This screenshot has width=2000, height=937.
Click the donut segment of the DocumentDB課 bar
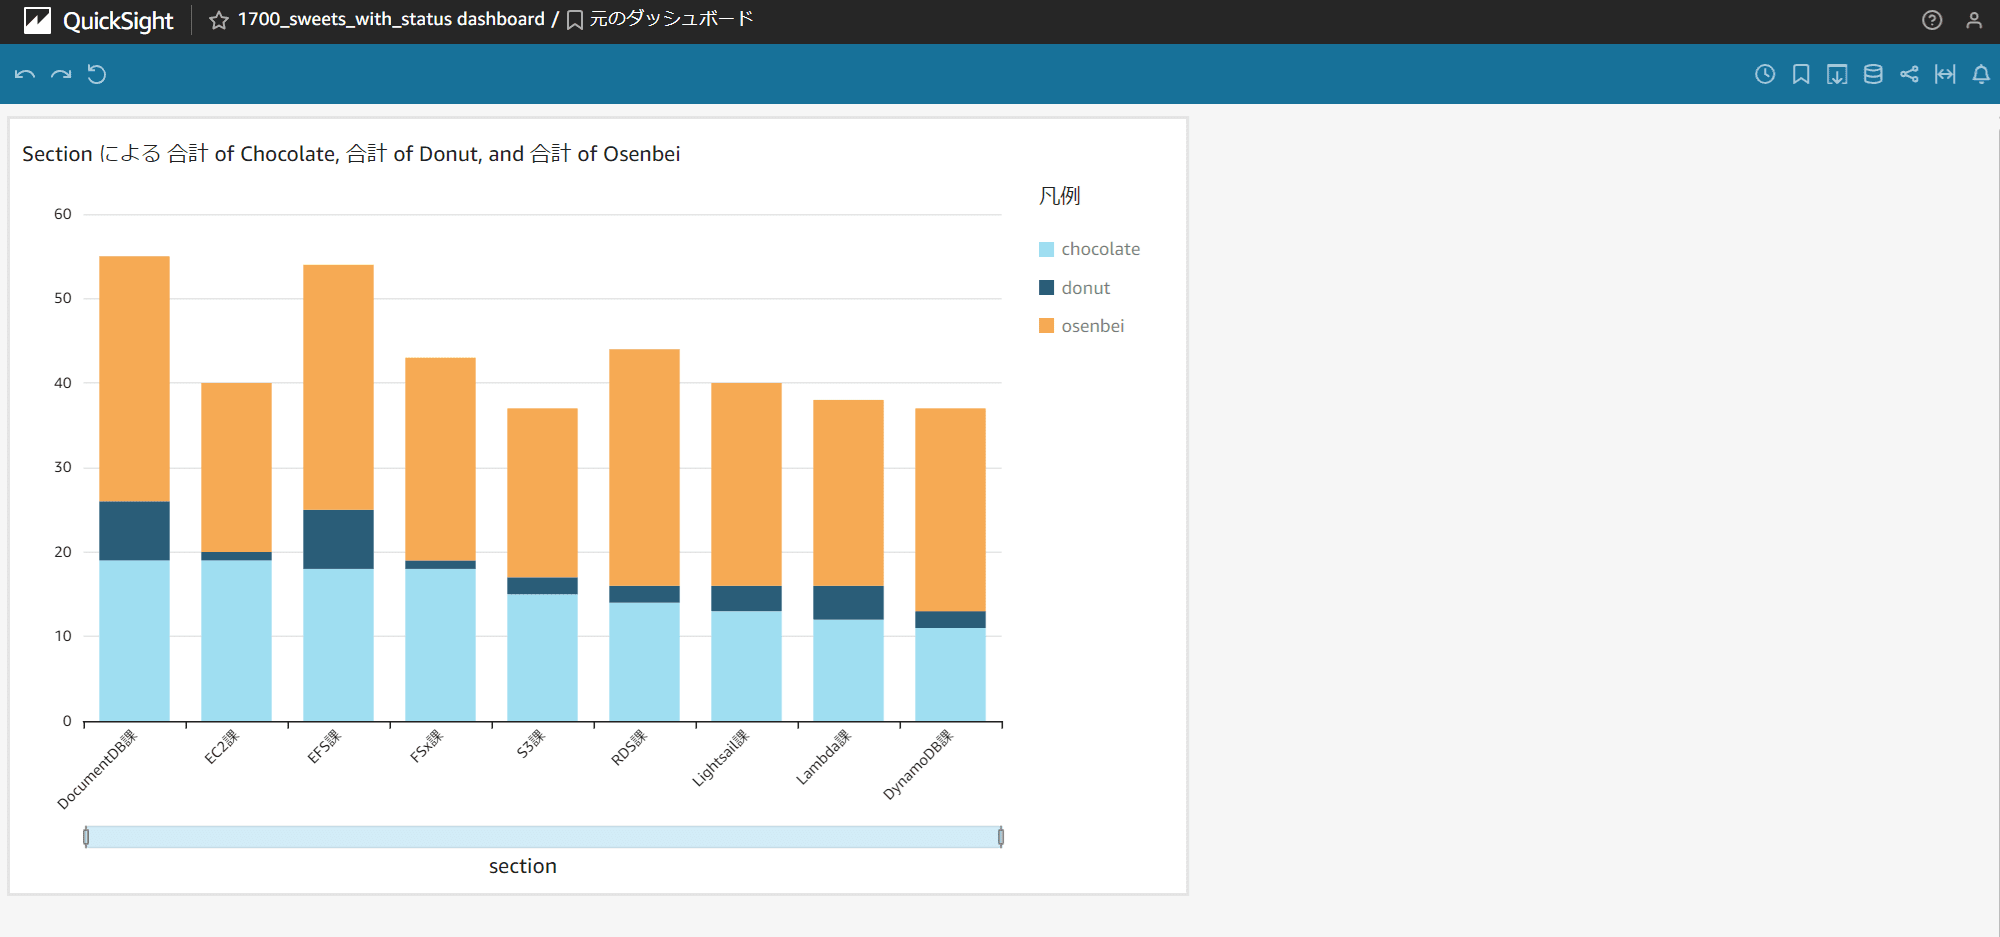pyautogui.click(x=134, y=531)
